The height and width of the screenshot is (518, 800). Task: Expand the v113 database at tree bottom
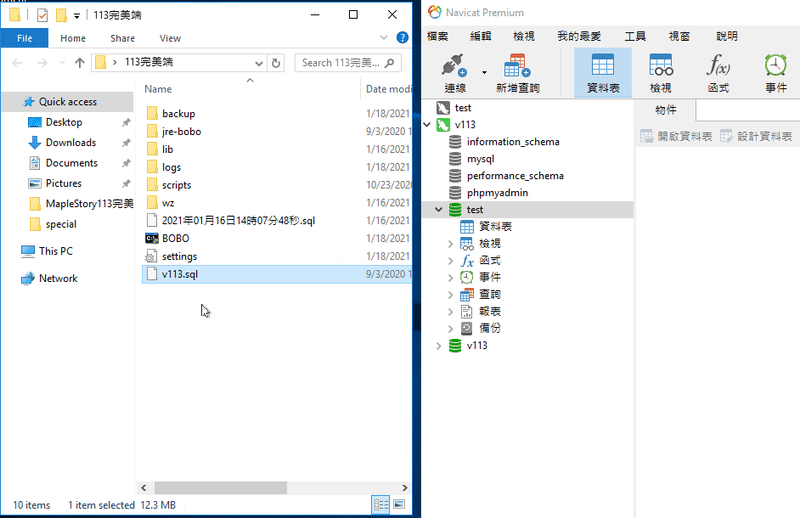(x=439, y=346)
